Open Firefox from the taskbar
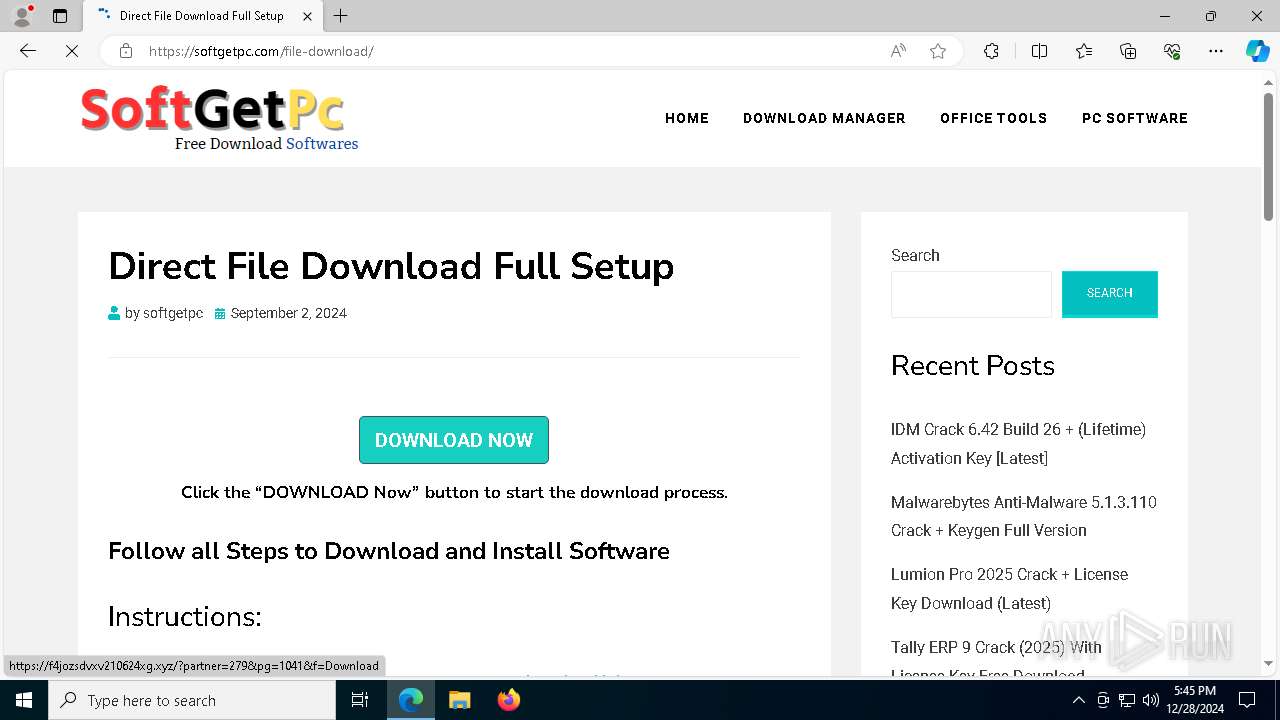The width and height of the screenshot is (1280, 720). click(508, 700)
